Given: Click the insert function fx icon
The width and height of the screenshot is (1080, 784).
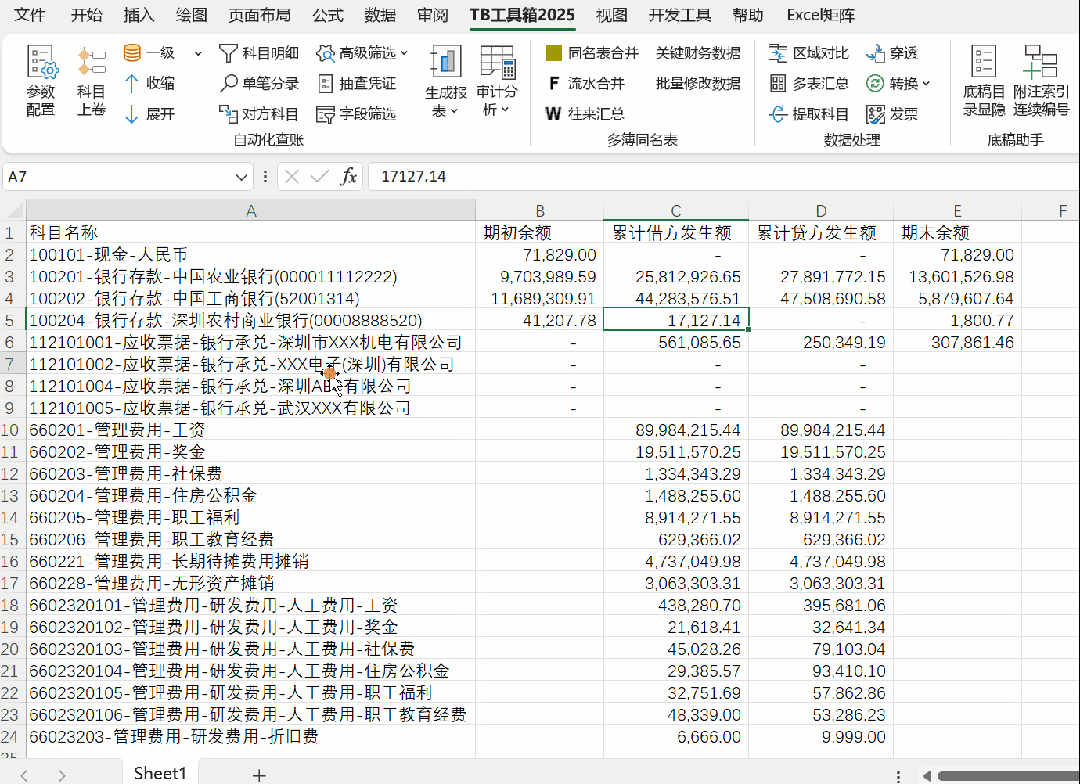Looking at the screenshot, I should (x=349, y=176).
